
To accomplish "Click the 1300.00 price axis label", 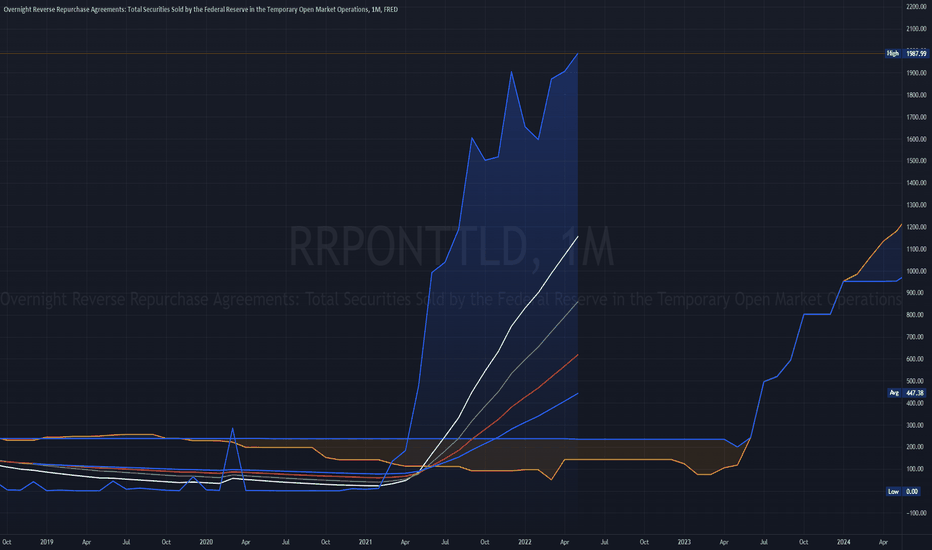I will tap(917, 205).
